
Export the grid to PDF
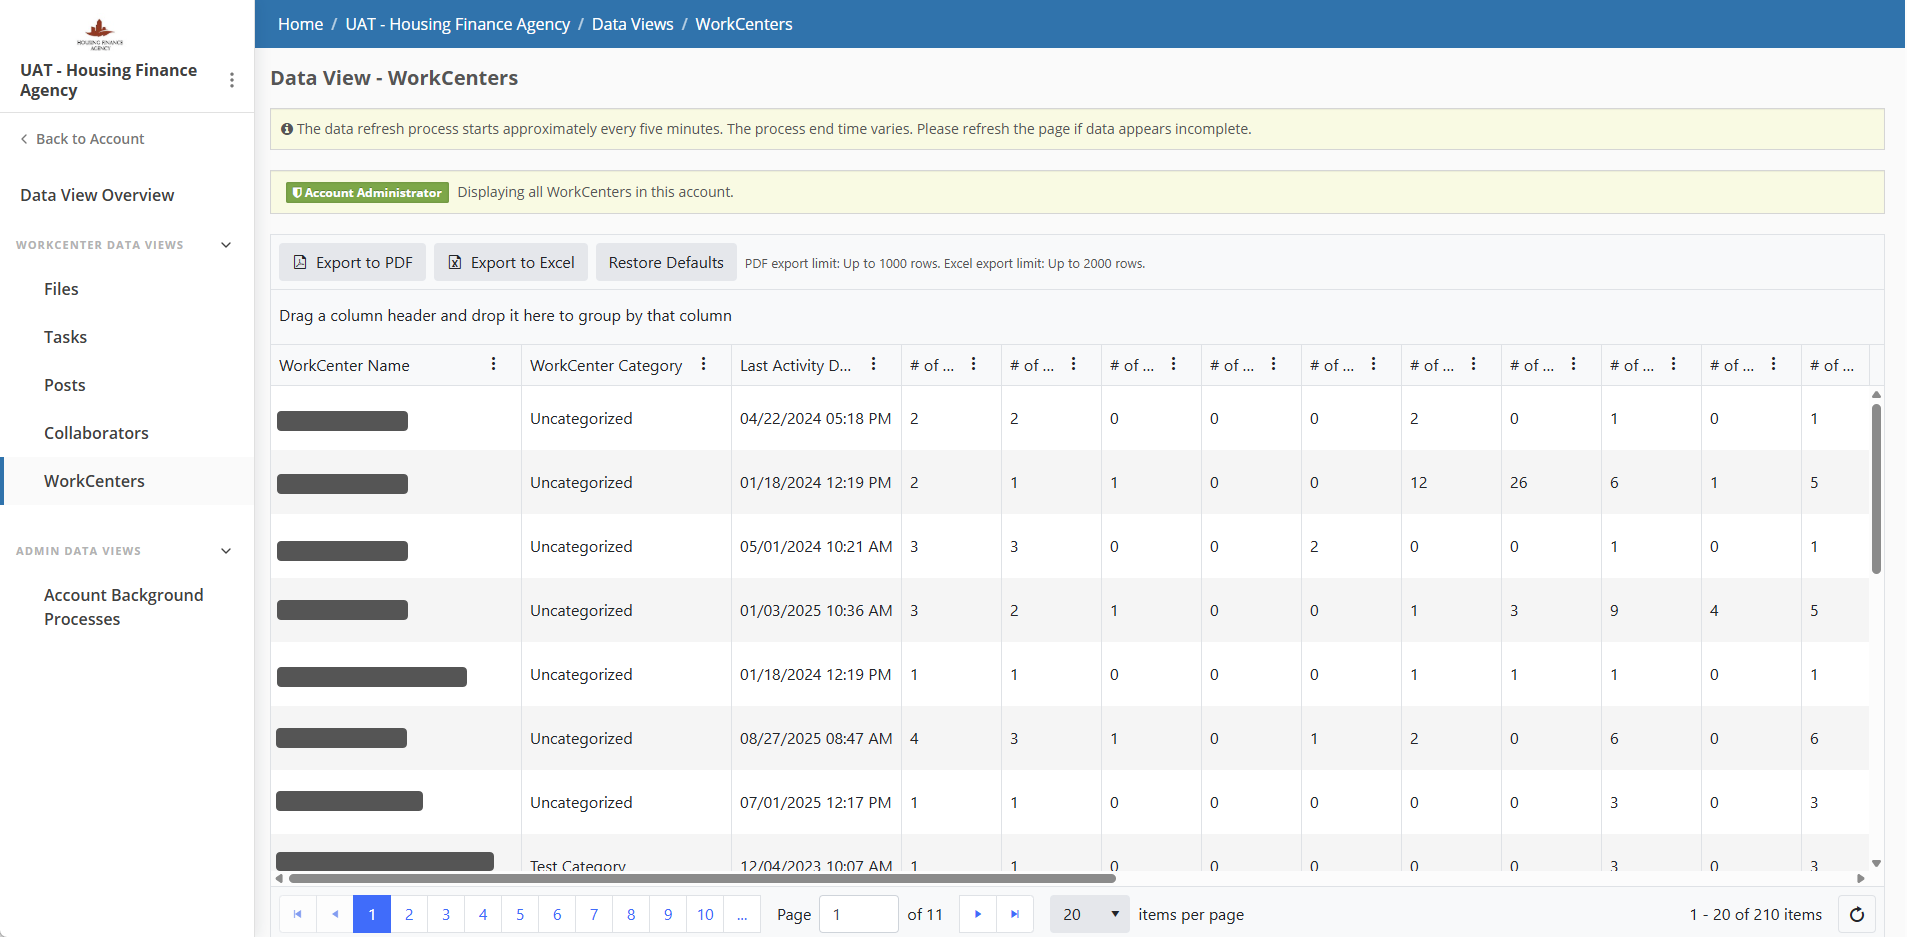(352, 262)
